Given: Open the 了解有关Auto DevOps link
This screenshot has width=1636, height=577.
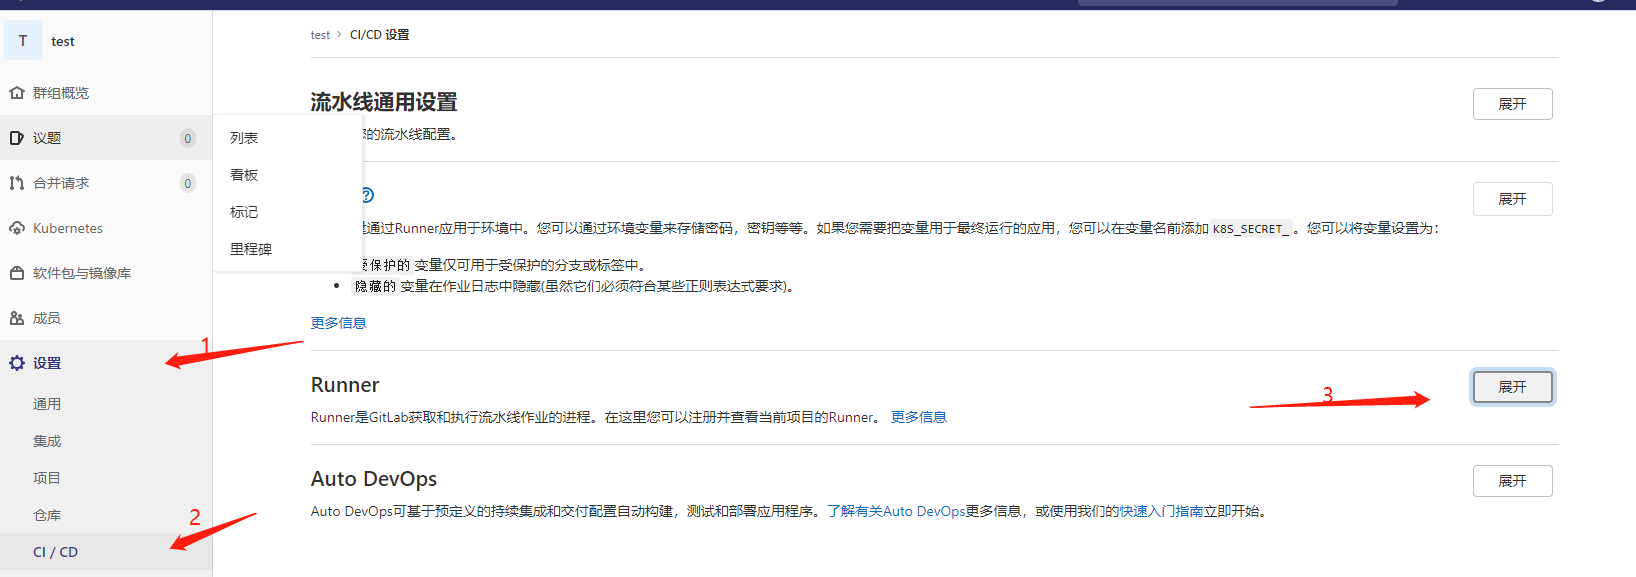Looking at the screenshot, I should click(896, 511).
